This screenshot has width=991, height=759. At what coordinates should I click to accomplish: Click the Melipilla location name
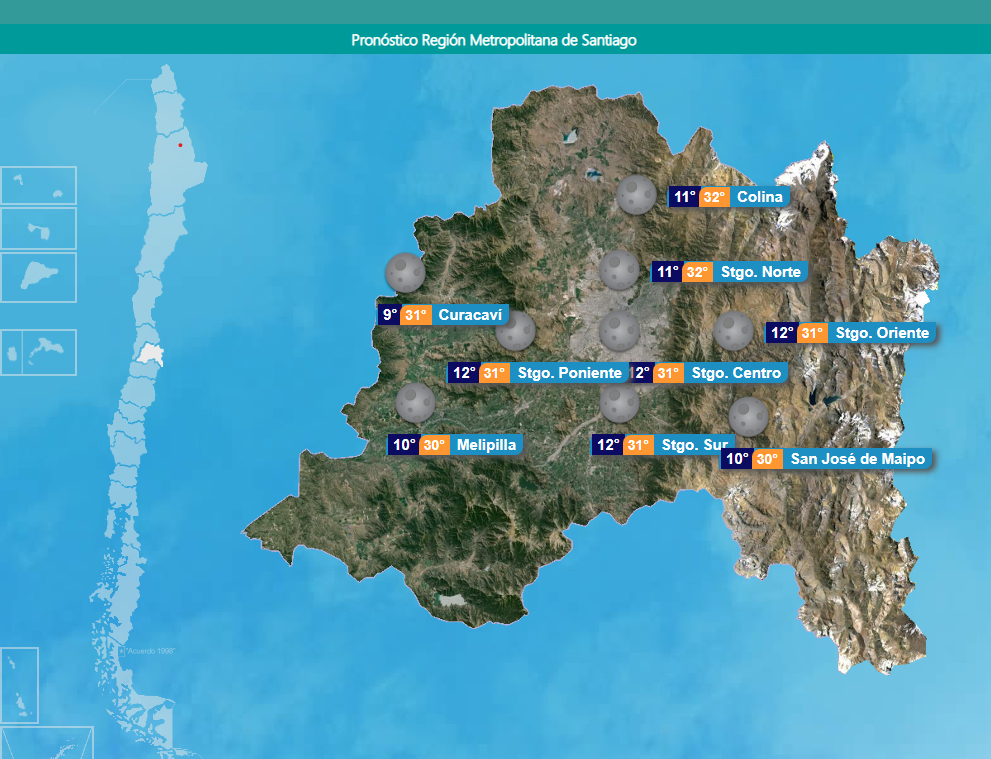point(486,445)
